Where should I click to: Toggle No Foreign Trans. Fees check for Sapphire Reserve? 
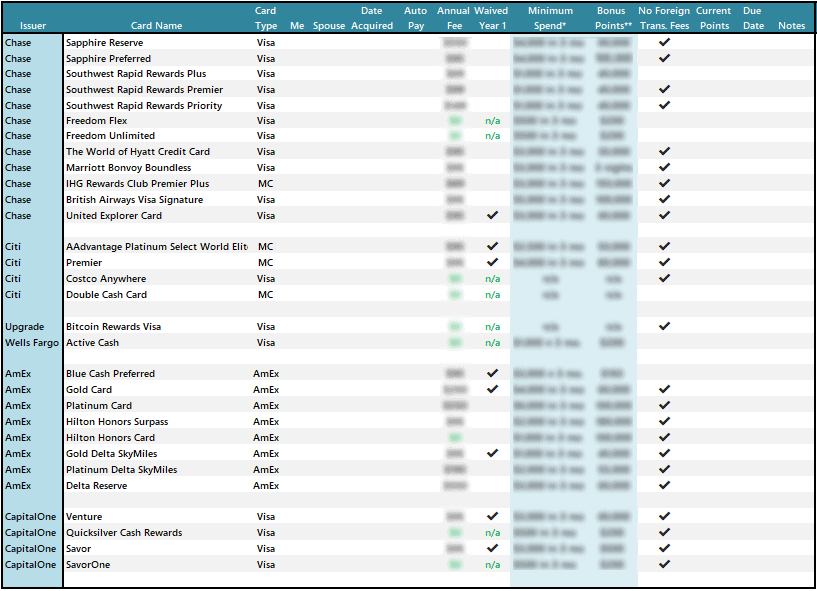coord(663,42)
